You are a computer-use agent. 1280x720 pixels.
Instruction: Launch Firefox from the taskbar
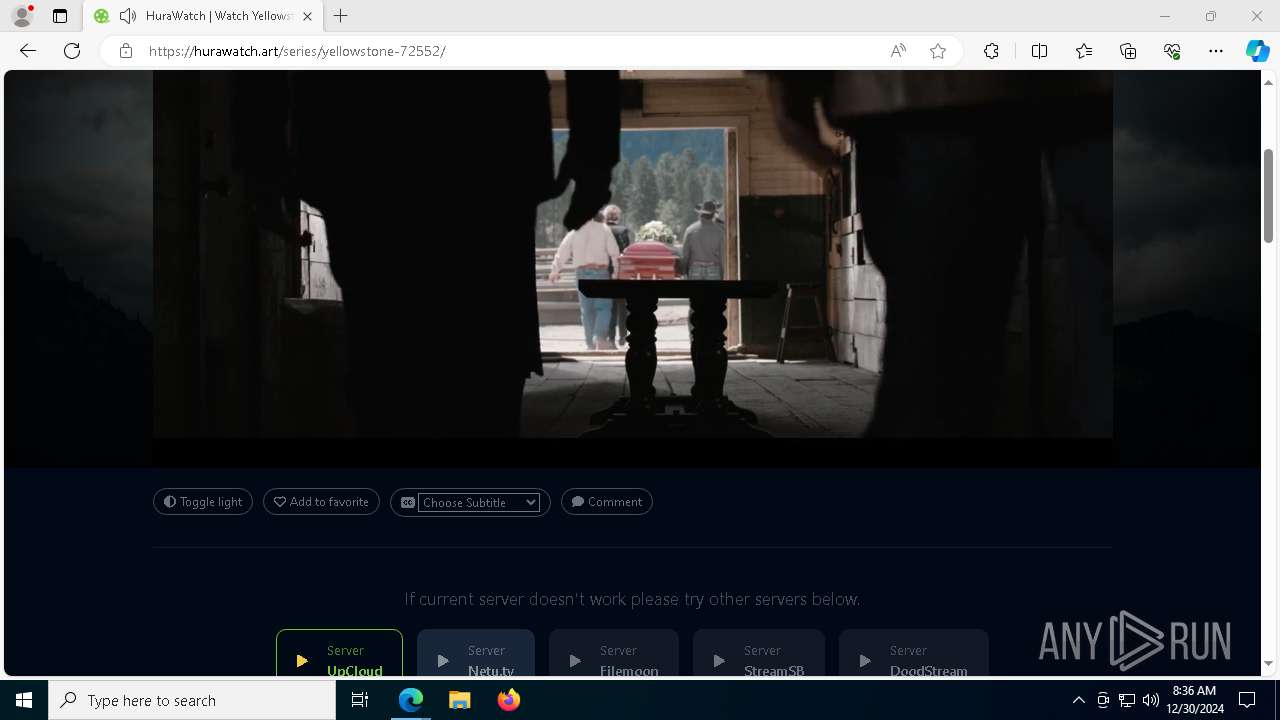(509, 700)
